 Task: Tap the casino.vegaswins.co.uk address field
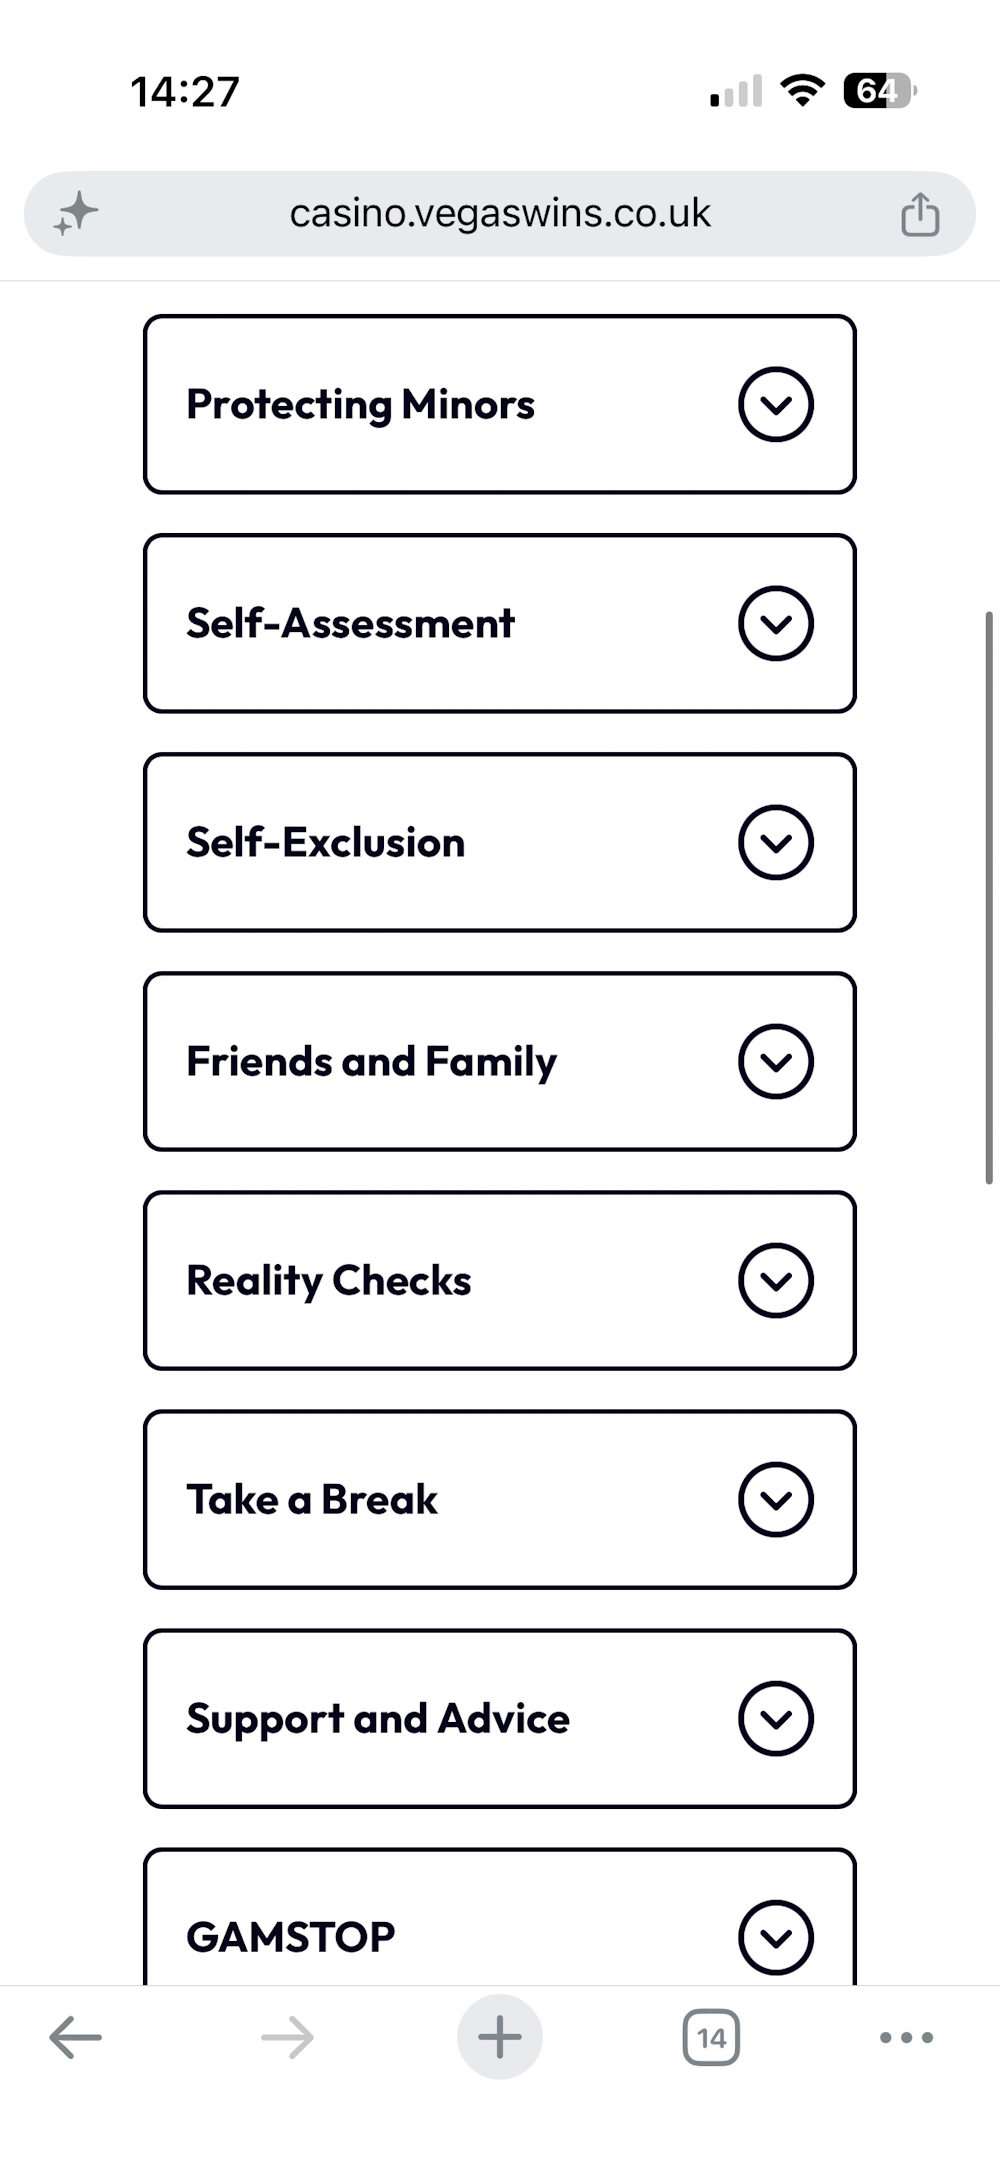[500, 214]
